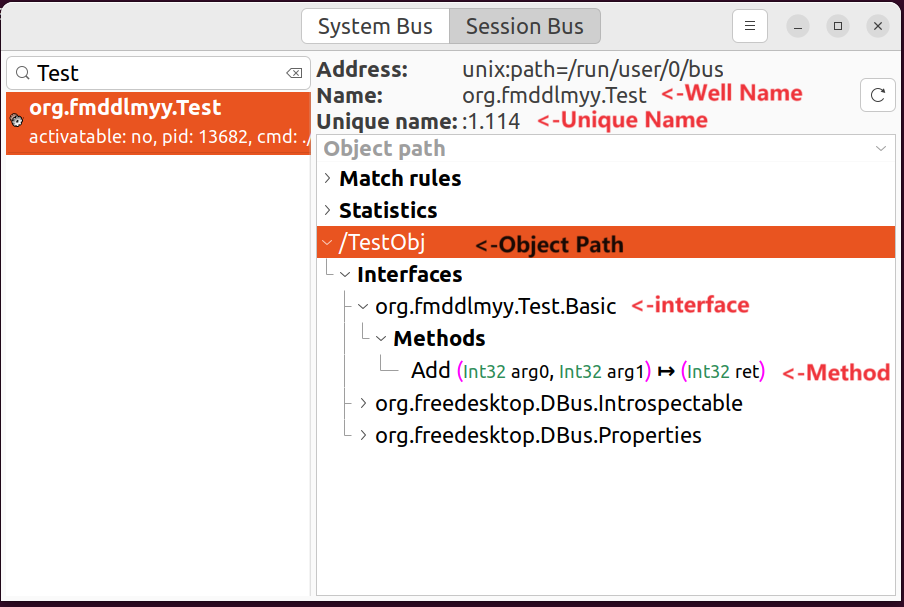Expand org.freedesktop.DBus.Properties interface

[363, 436]
